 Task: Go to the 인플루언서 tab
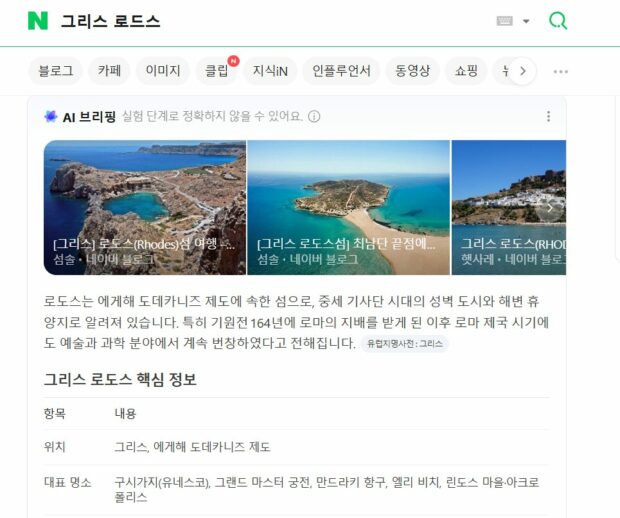341,71
